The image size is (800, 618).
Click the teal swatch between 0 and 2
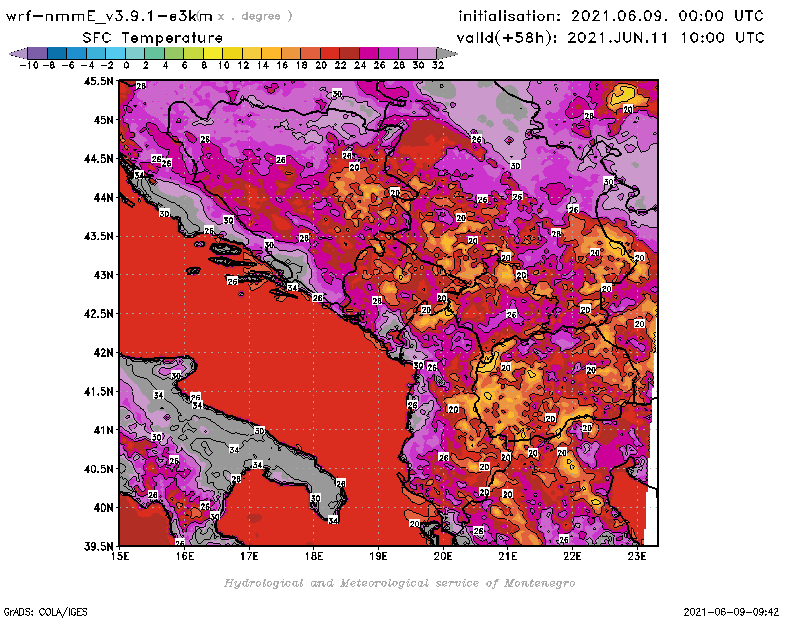(135, 53)
